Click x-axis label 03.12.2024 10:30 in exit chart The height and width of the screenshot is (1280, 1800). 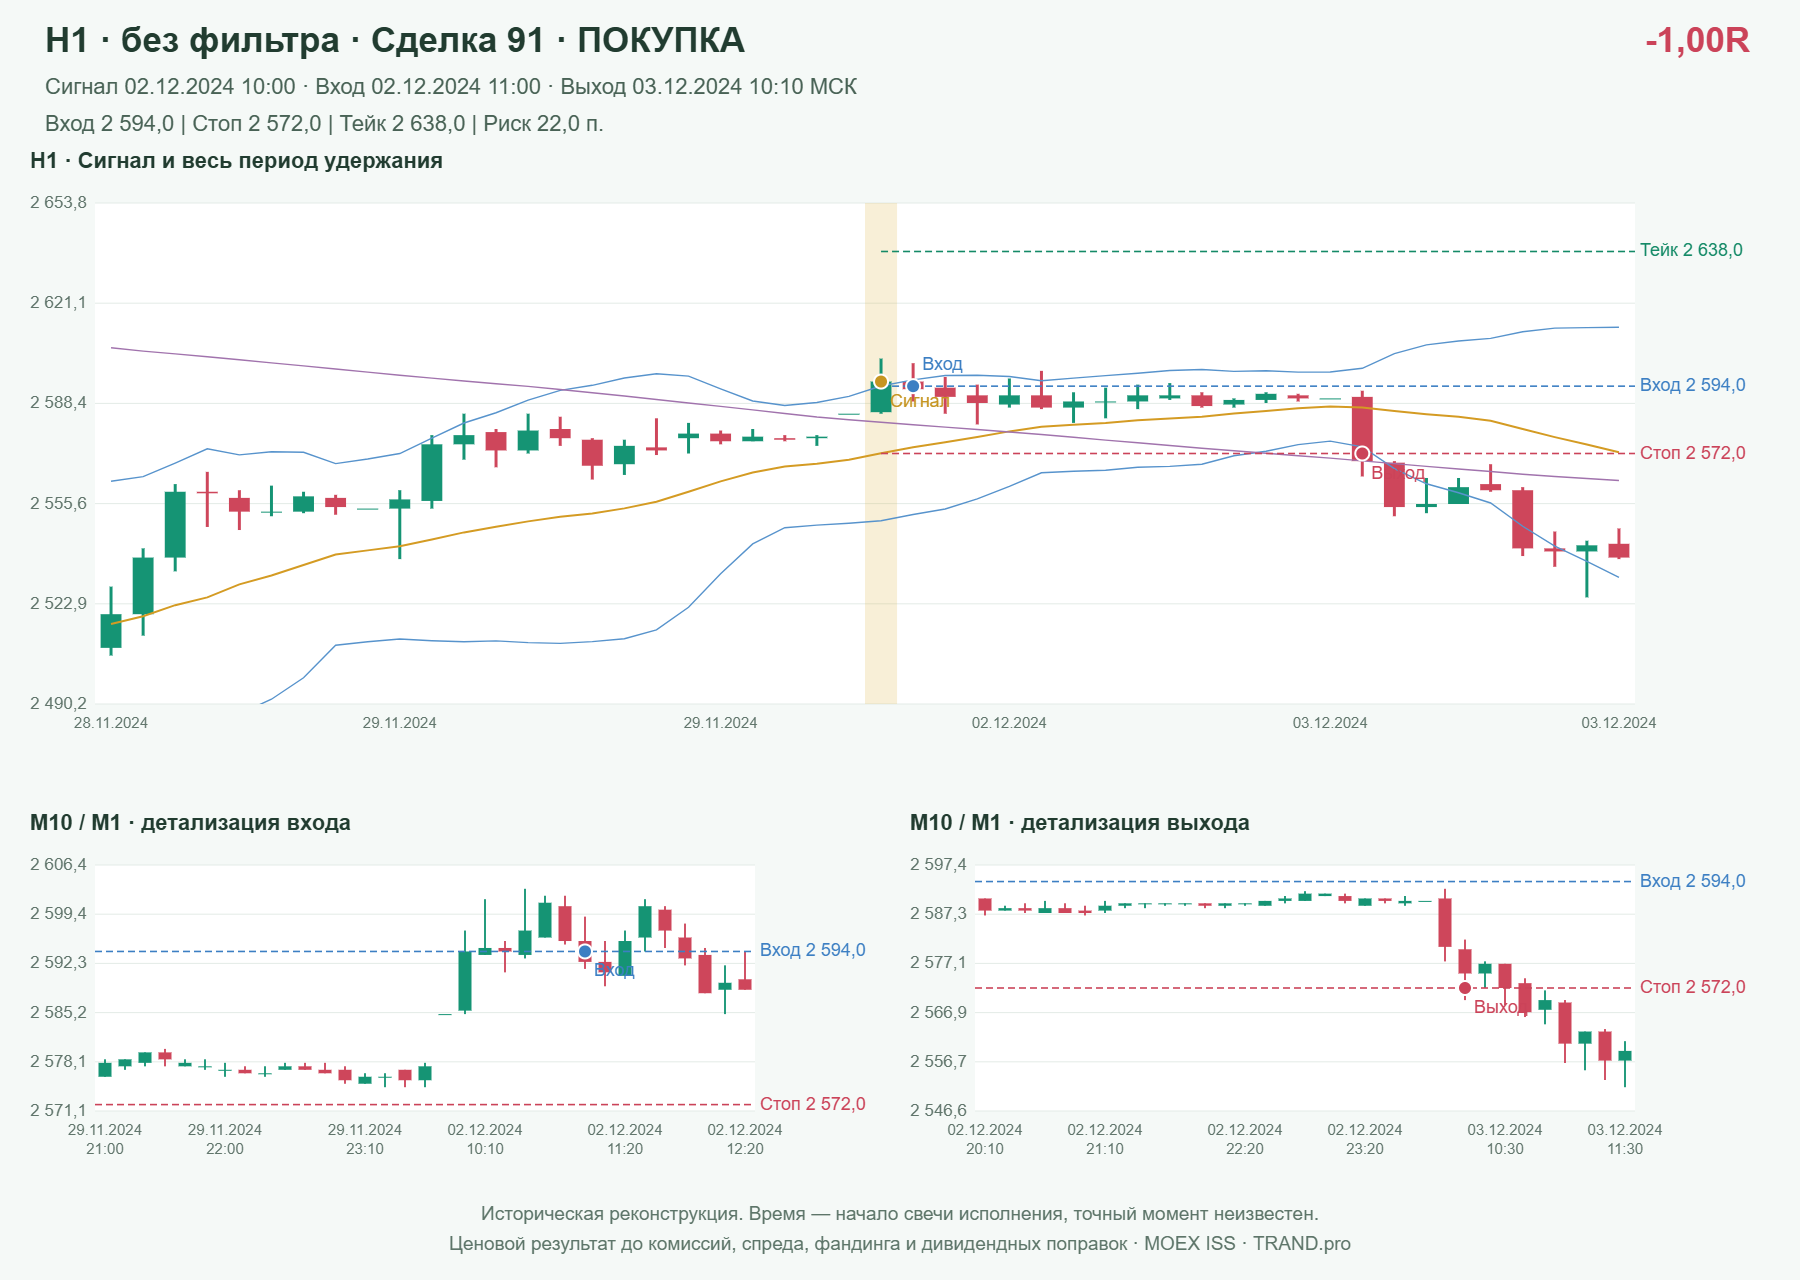[x=1505, y=1139]
